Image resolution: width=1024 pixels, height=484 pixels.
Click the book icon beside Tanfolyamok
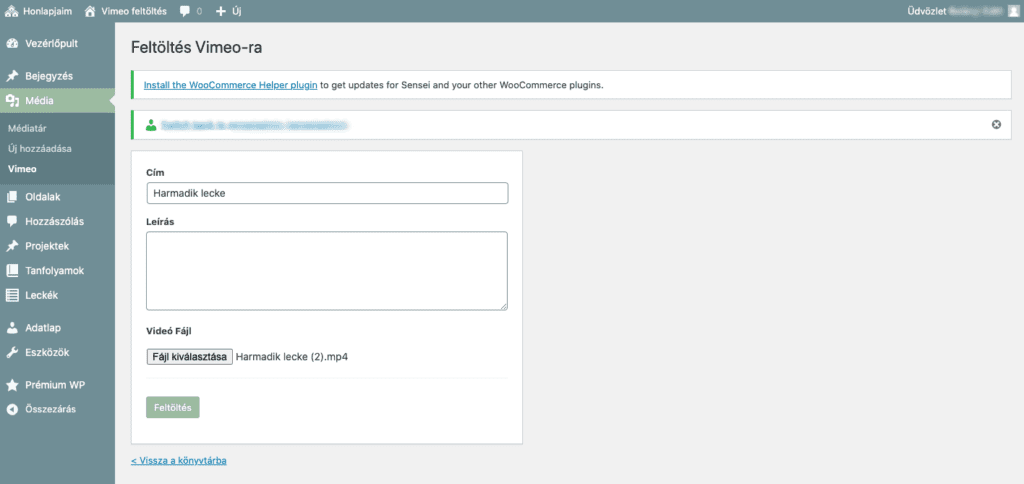pyautogui.click(x=12, y=270)
